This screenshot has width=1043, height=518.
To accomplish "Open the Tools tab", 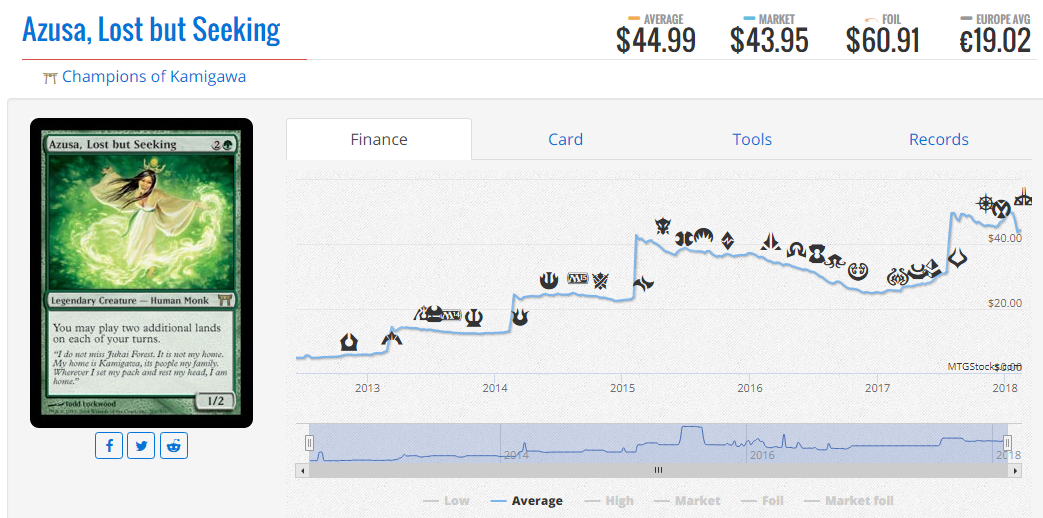I will [752, 139].
